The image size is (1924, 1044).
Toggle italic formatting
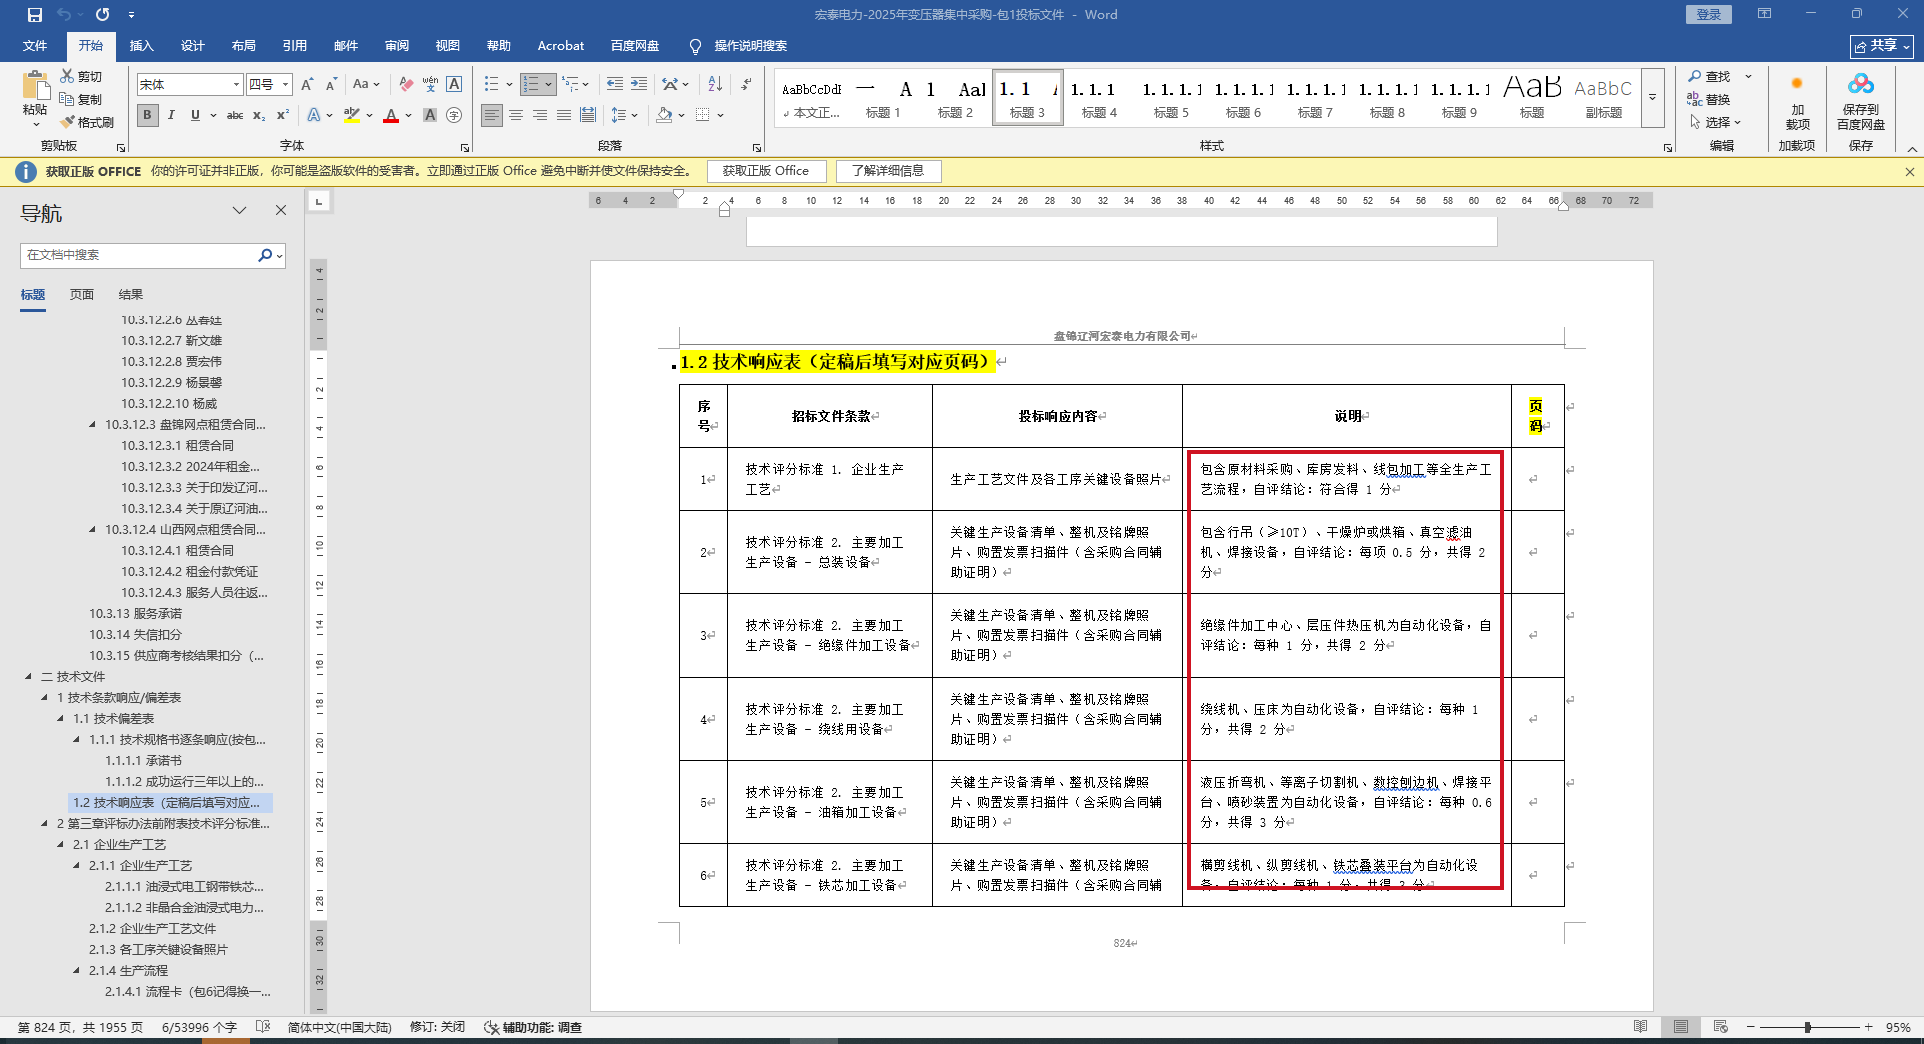(171, 115)
